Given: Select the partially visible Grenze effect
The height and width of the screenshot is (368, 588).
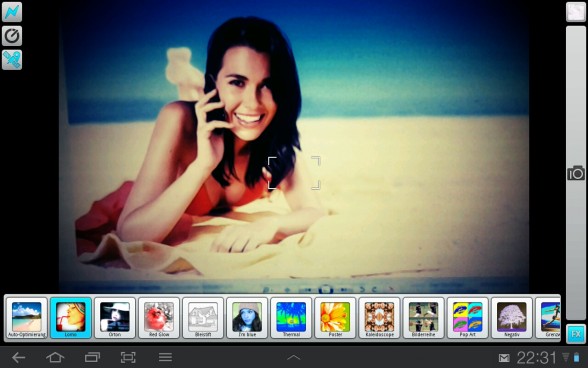Looking at the screenshot, I should click(x=548, y=318).
